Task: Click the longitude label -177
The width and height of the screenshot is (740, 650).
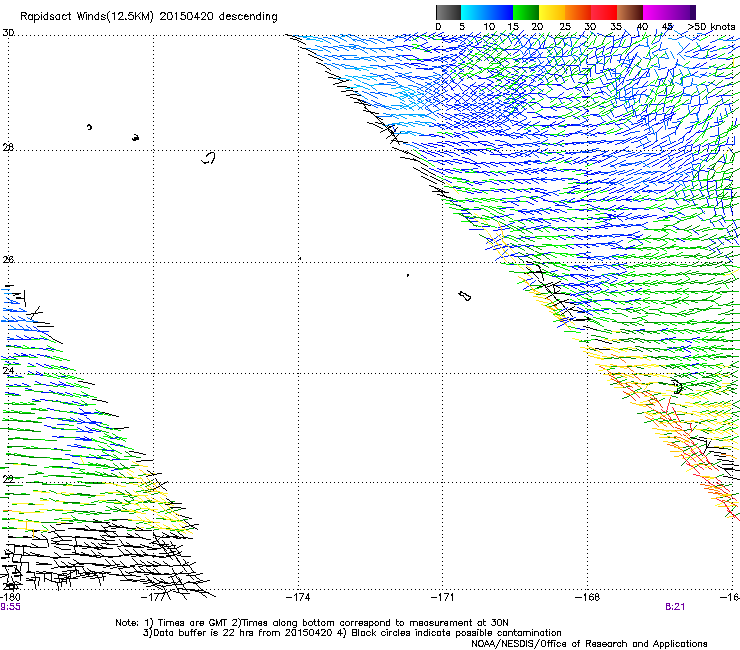Action: [x=153, y=597]
